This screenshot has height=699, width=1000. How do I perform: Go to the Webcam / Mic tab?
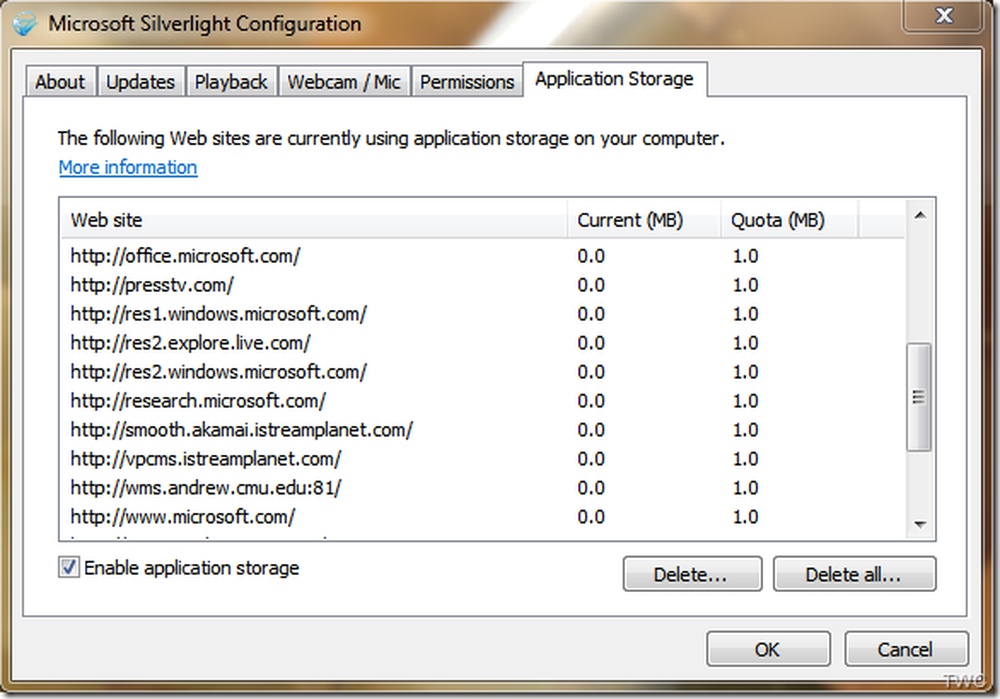[344, 82]
